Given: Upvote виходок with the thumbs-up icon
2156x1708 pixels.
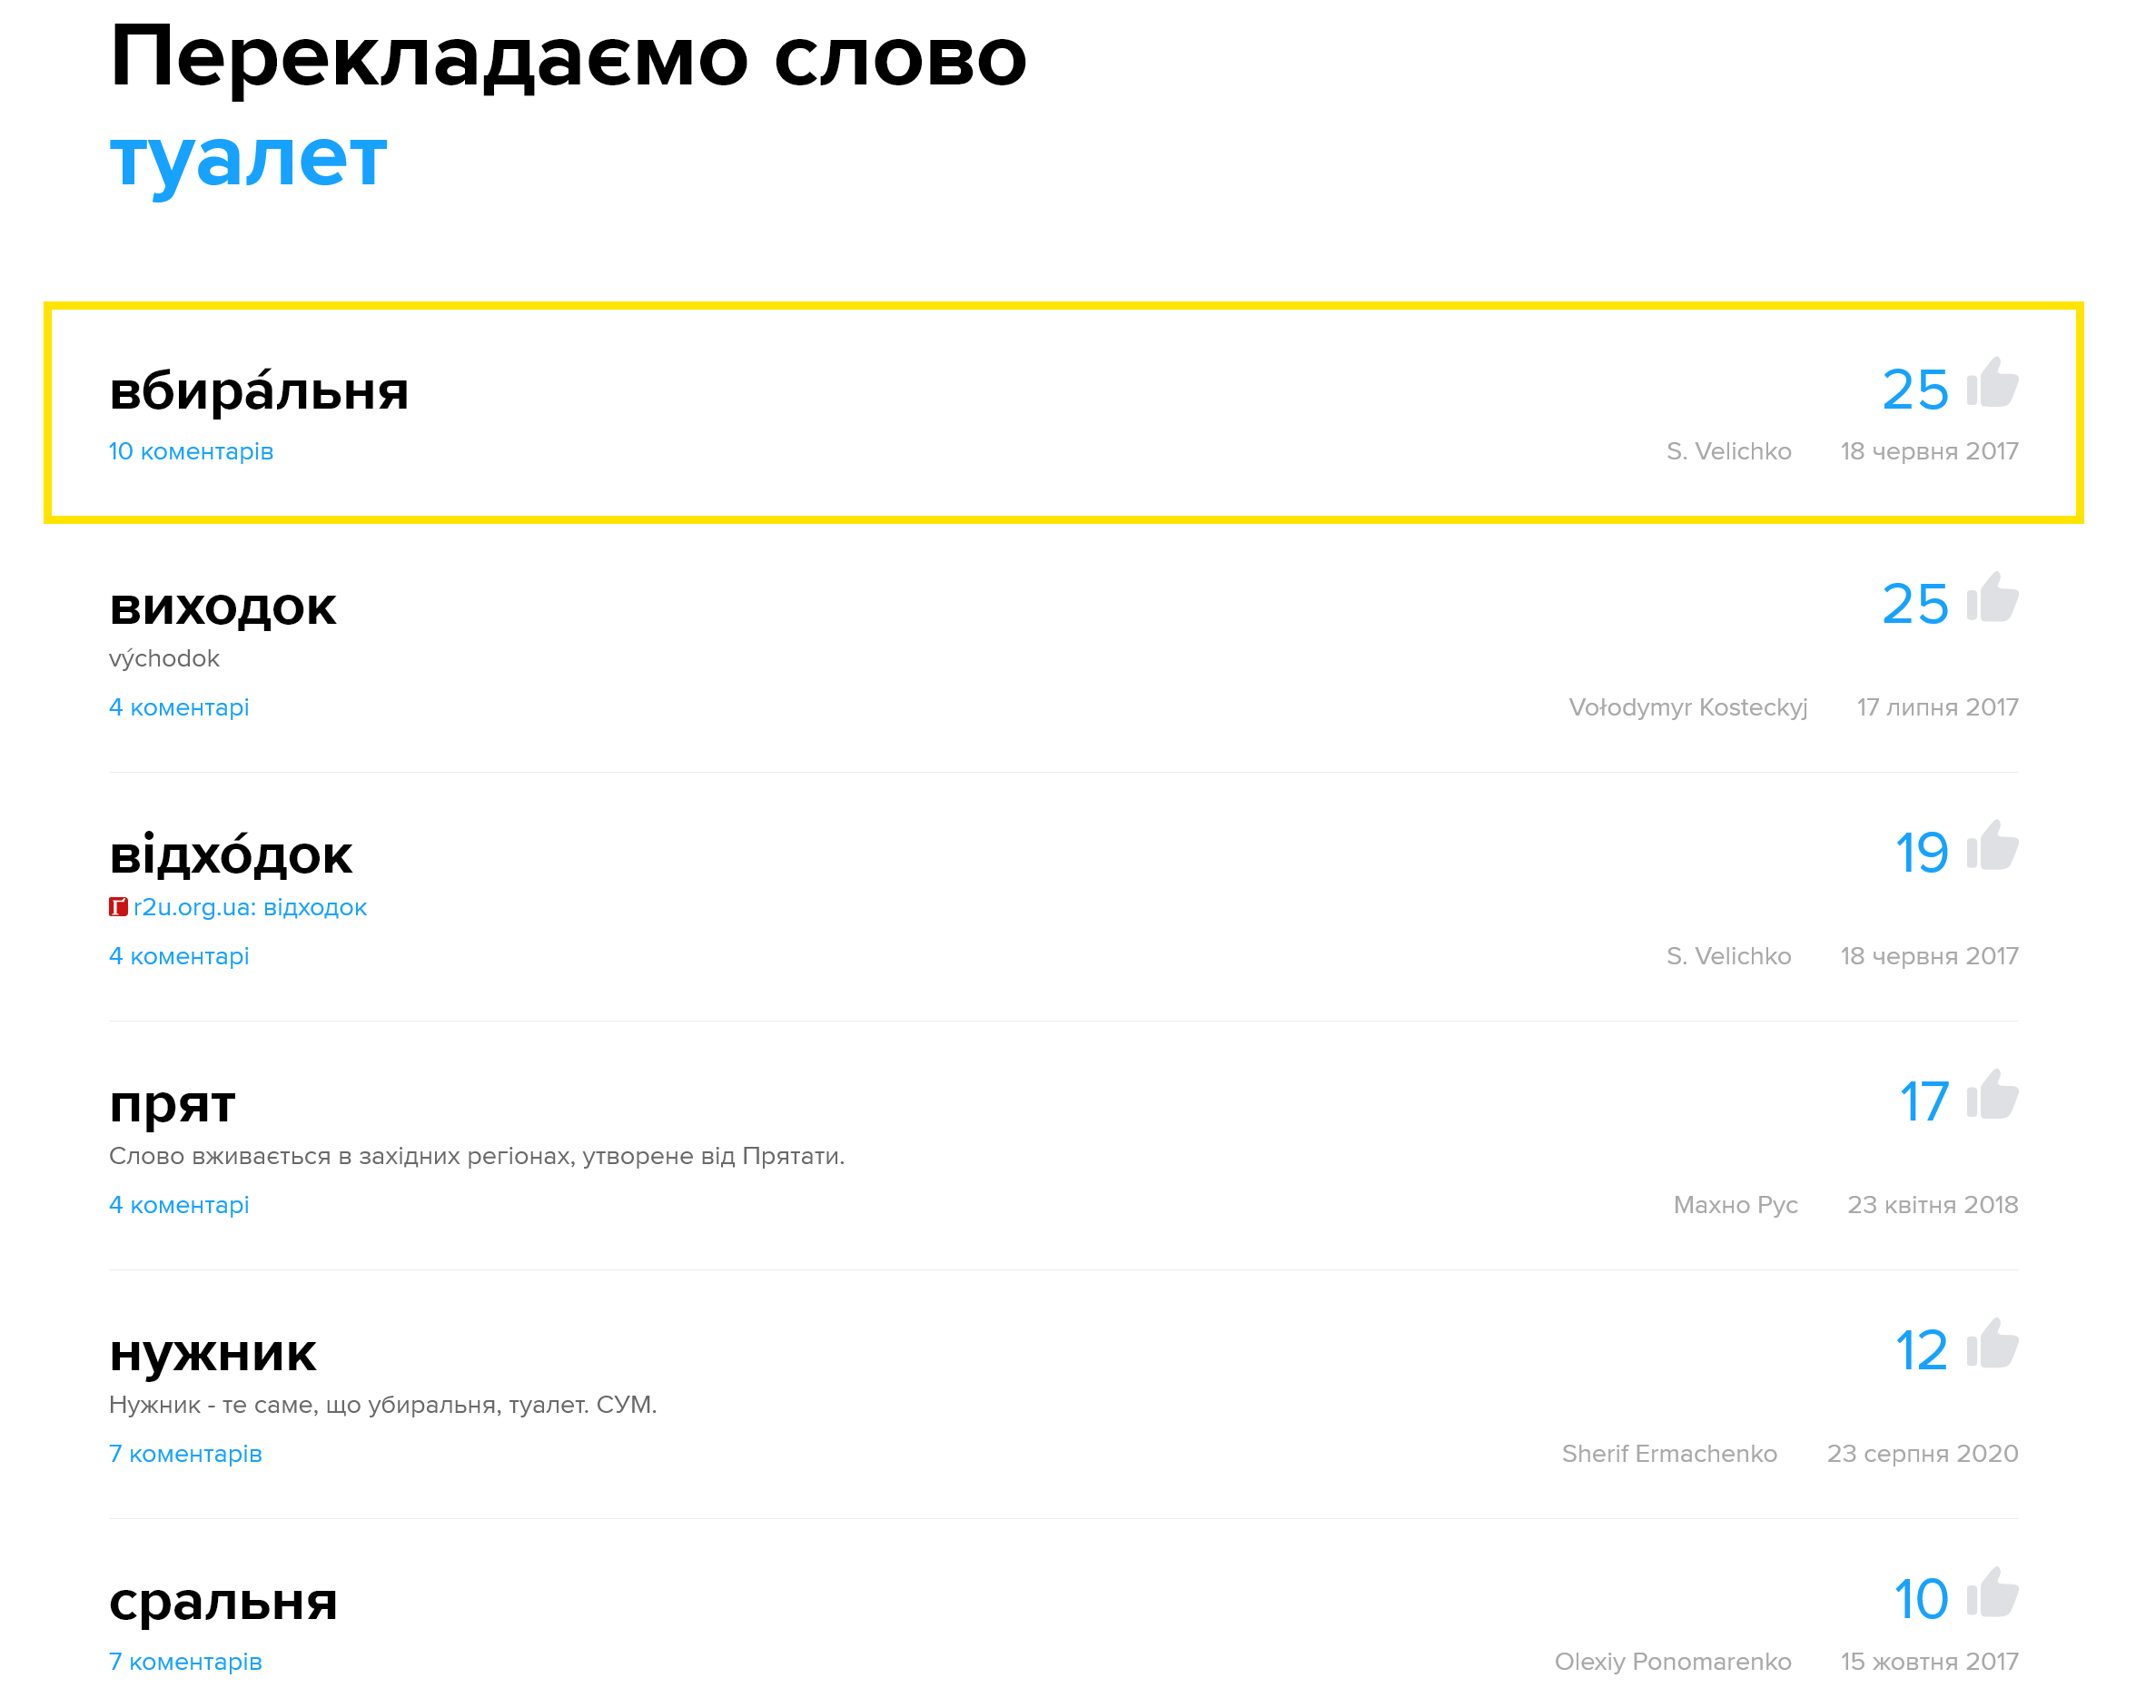Looking at the screenshot, I should 1992,598.
